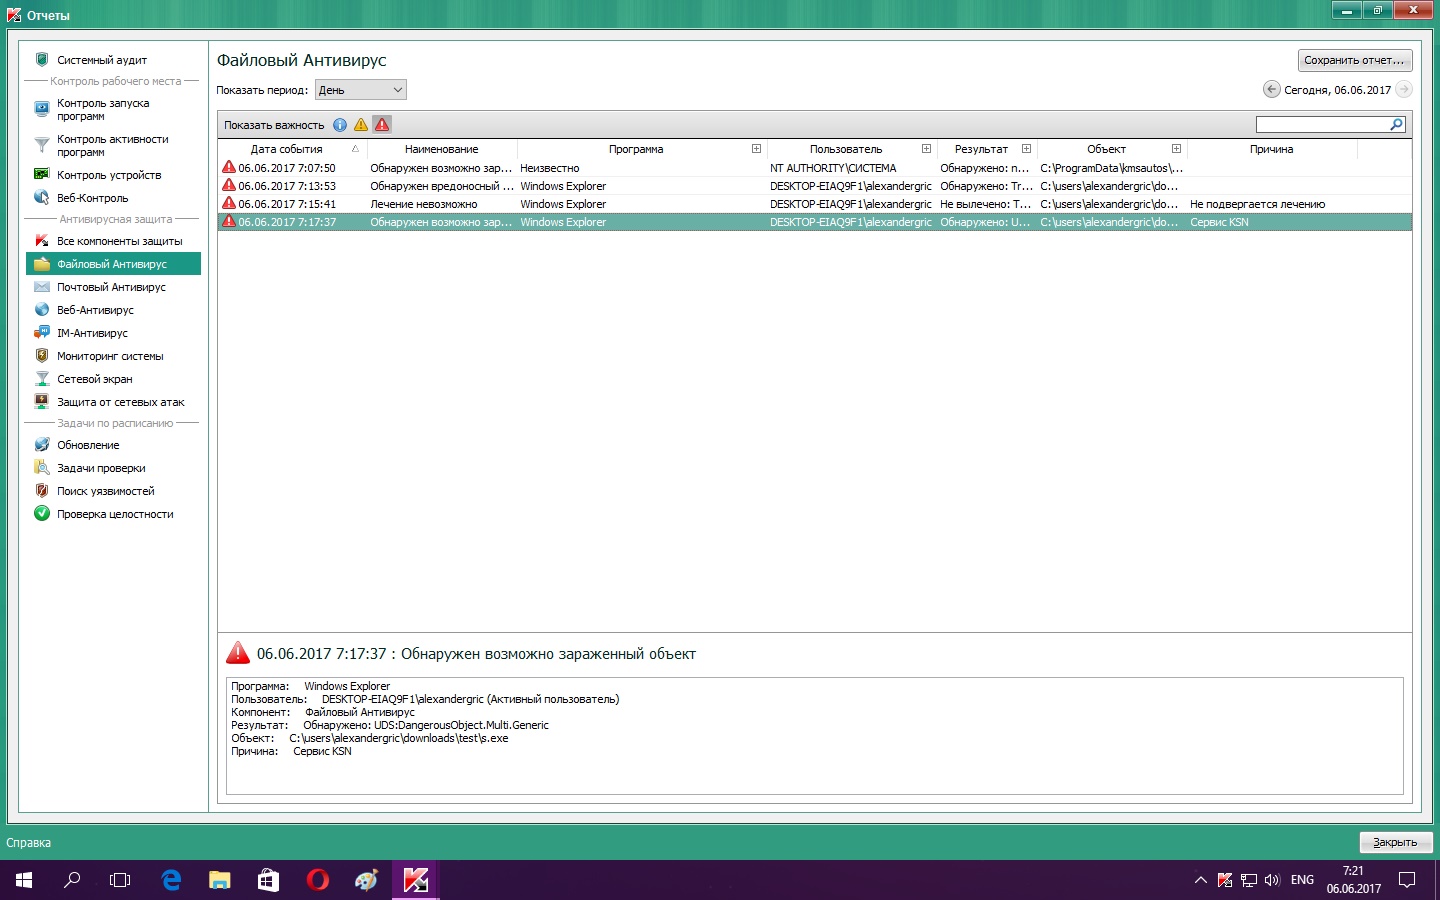Open the Показать период dropdown
The width and height of the screenshot is (1440, 900).
click(361, 90)
